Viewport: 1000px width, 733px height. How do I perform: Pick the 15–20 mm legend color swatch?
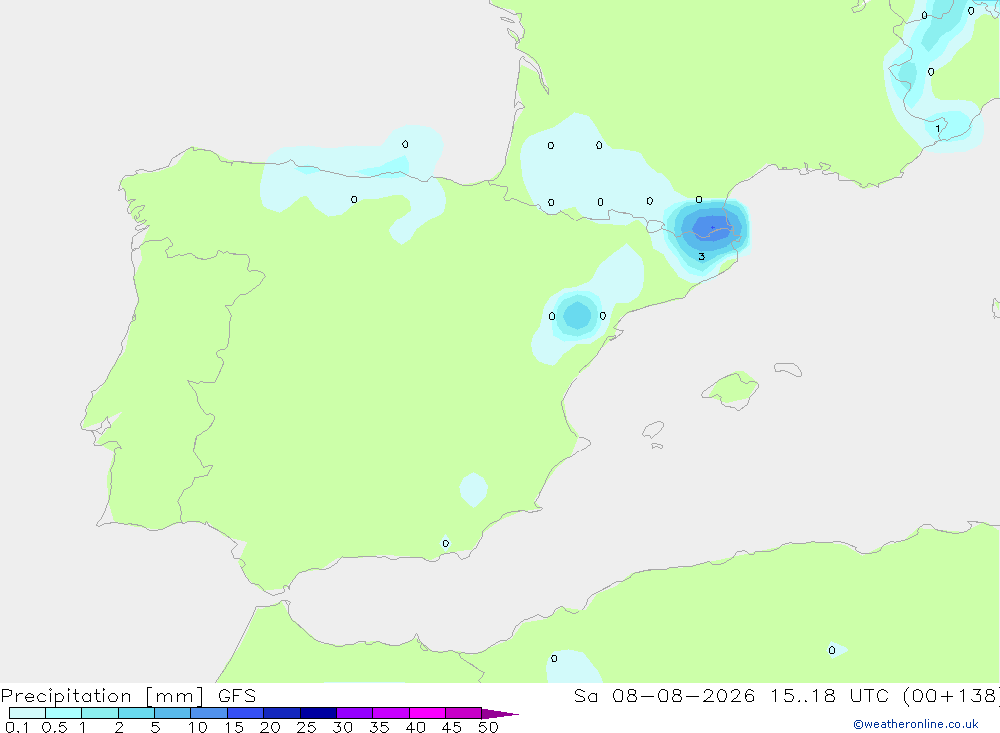[x=246, y=713]
